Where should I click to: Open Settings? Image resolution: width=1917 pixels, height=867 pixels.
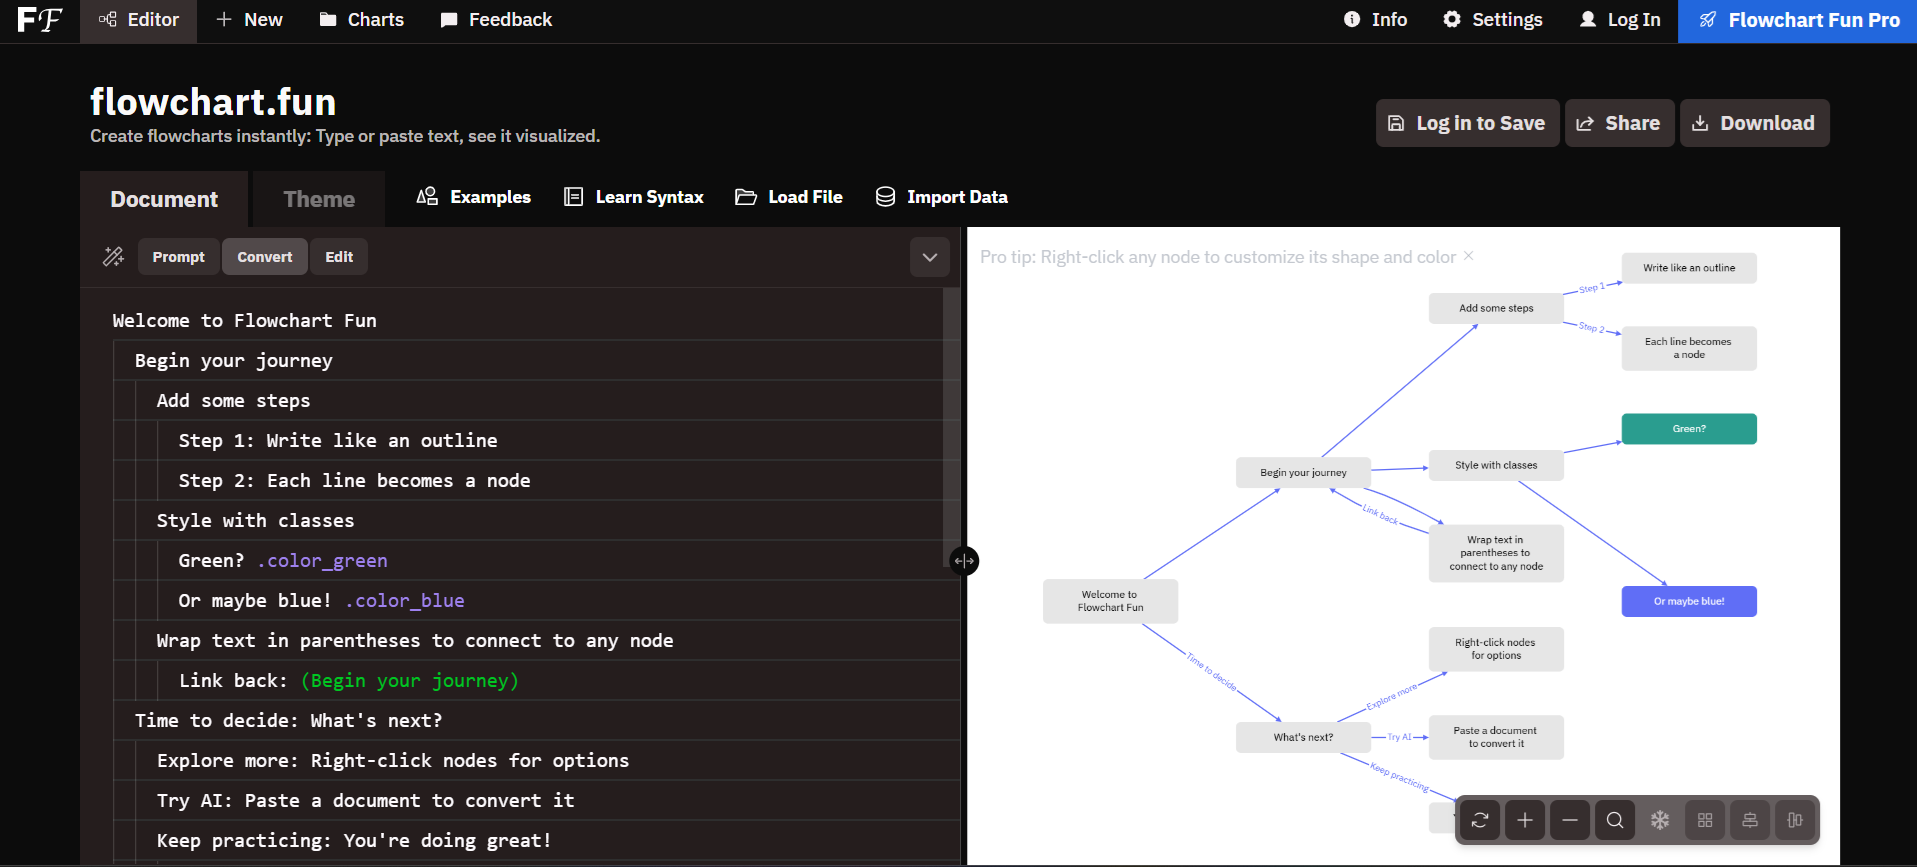click(1492, 20)
